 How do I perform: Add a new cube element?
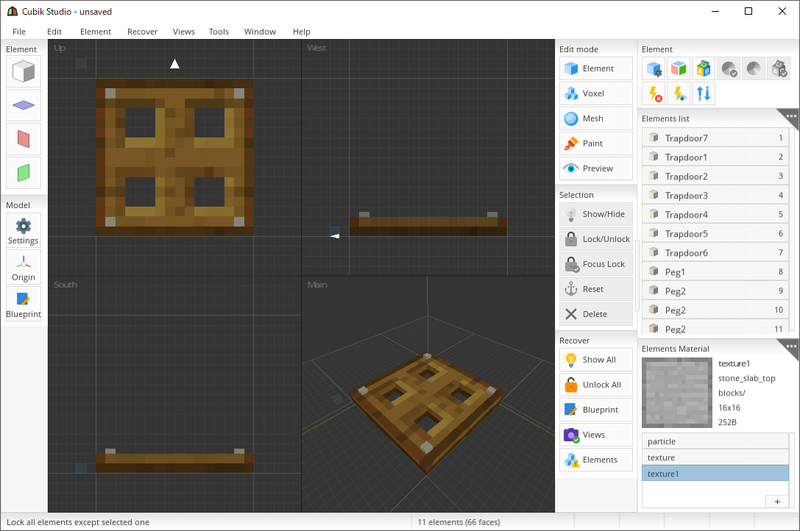pos(23,71)
